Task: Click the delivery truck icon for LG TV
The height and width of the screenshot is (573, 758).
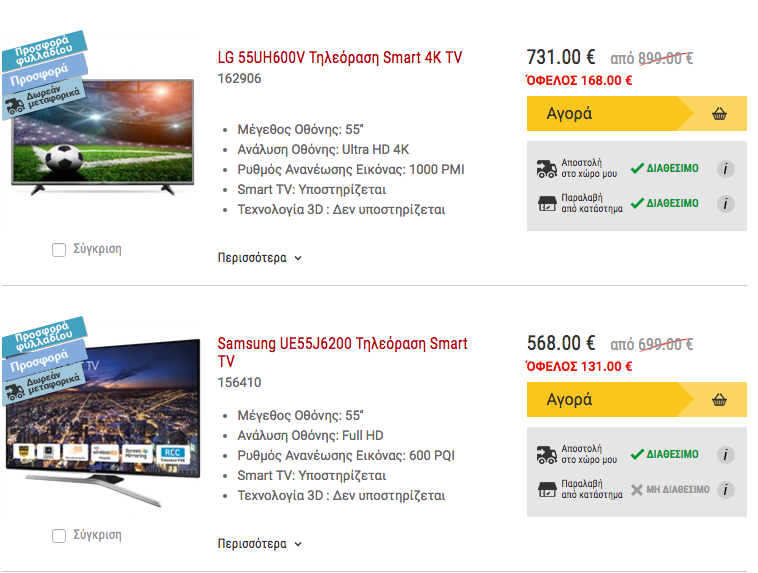Action: (547, 169)
